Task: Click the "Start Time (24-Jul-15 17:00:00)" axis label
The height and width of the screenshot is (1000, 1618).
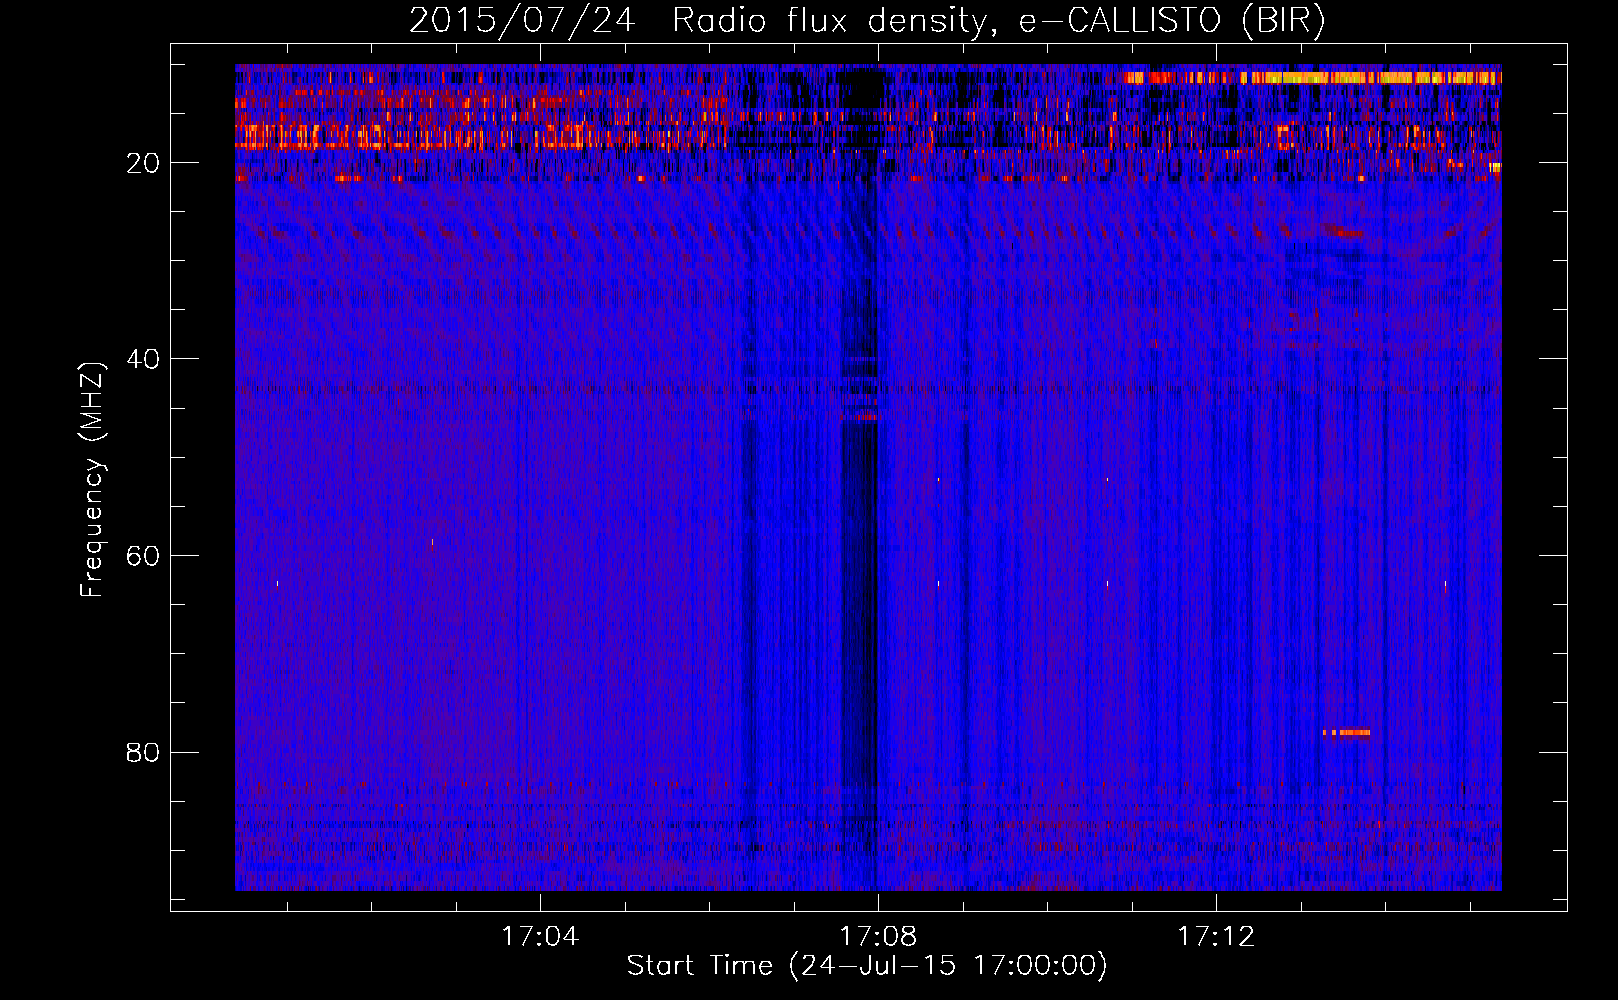Action: 867,966
